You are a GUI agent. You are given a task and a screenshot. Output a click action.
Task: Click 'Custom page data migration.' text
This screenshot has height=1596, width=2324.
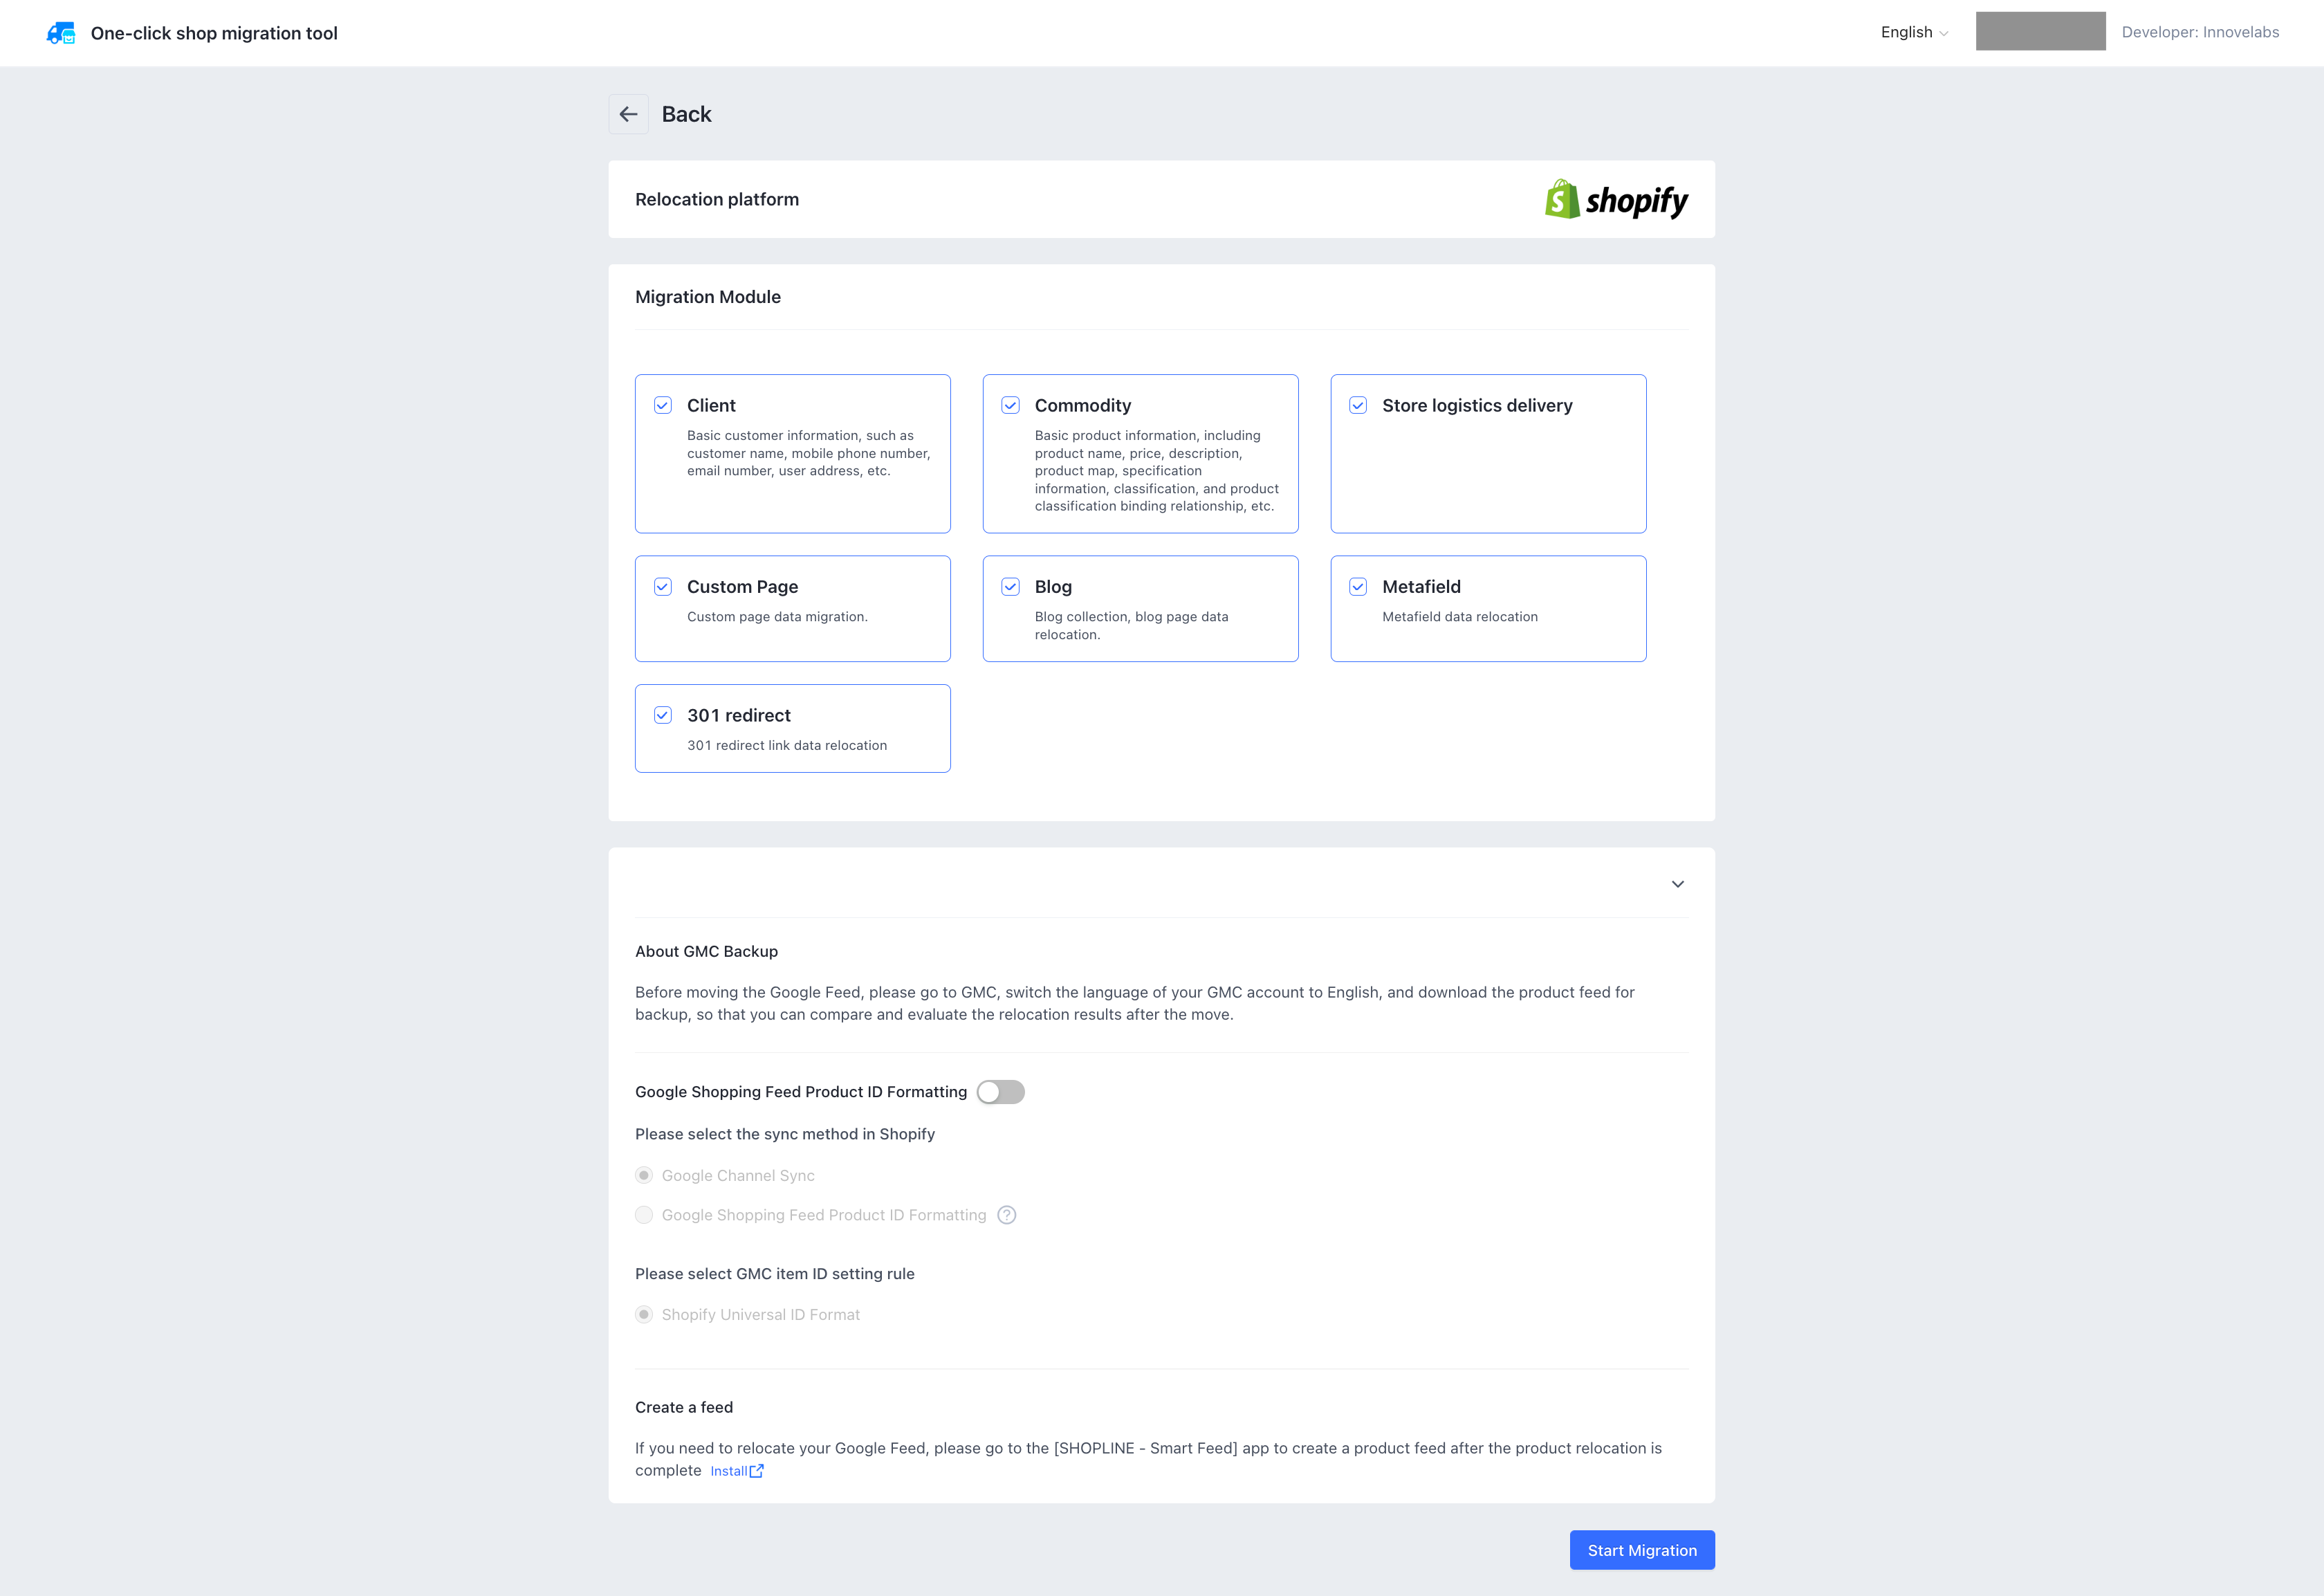click(777, 617)
